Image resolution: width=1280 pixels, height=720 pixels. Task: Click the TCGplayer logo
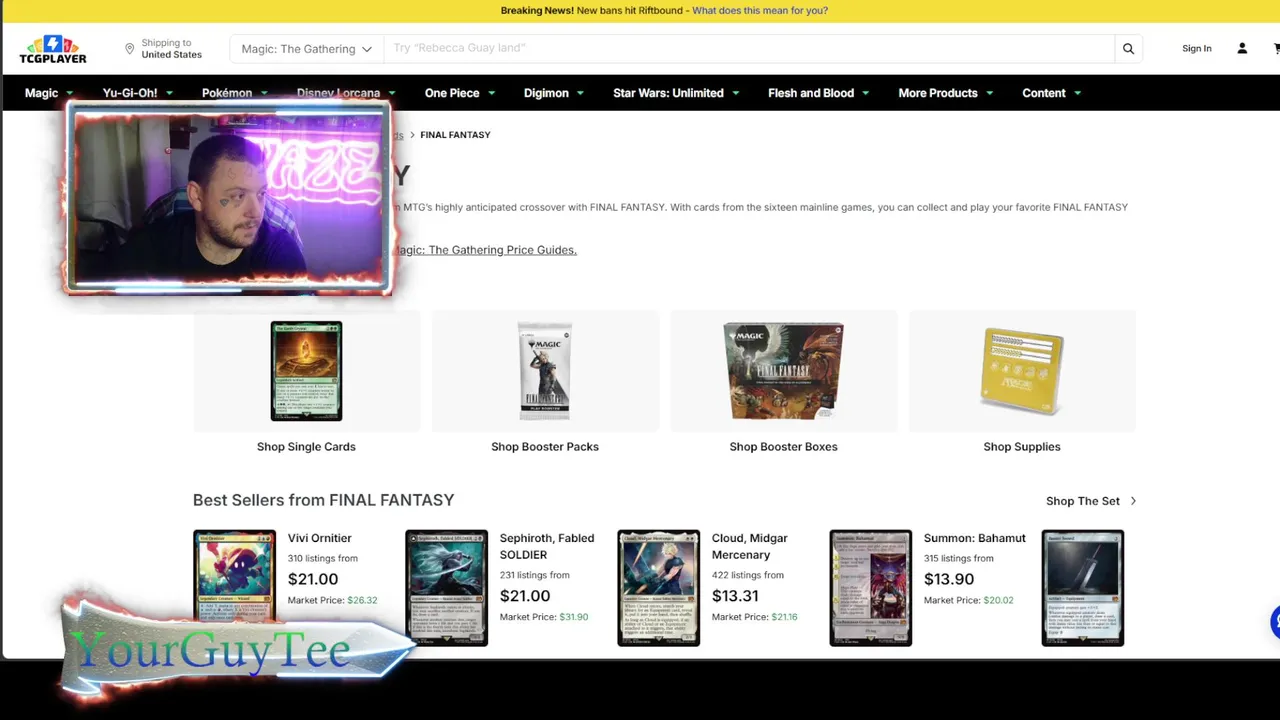[53, 49]
